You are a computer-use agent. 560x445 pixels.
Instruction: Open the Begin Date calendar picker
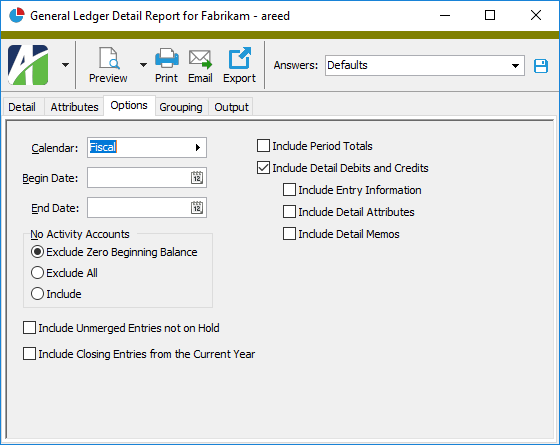[x=197, y=178]
